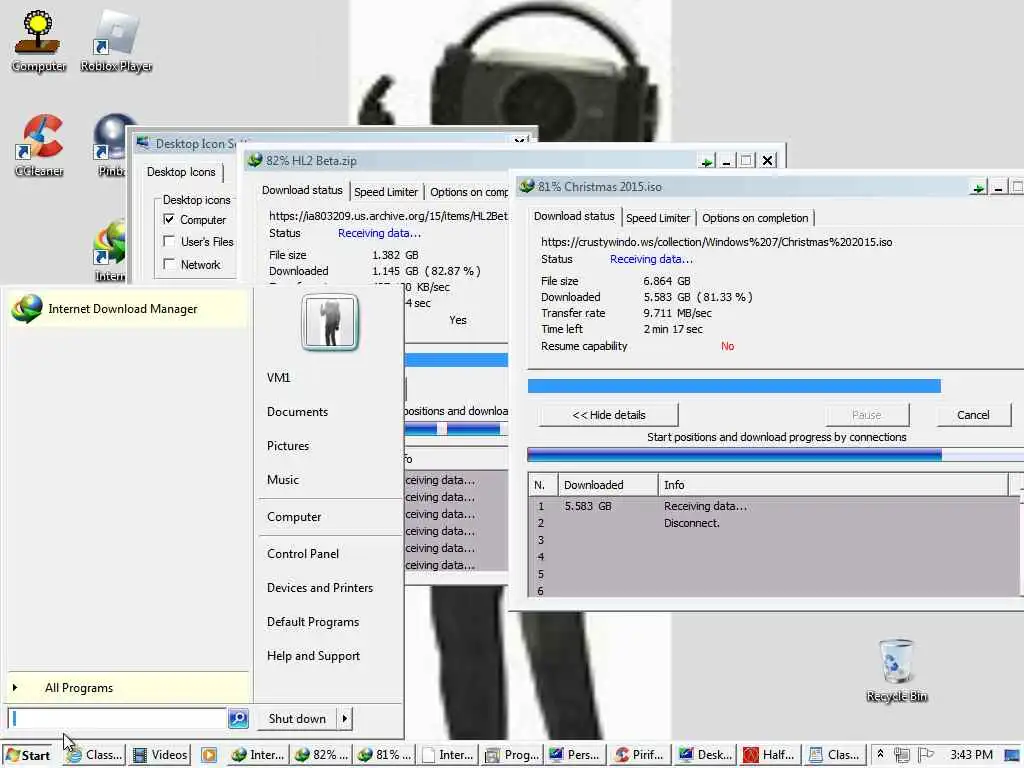Click the search magnifier icon in Start menu
Screen dimensions: 1024x768
pos(238,718)
